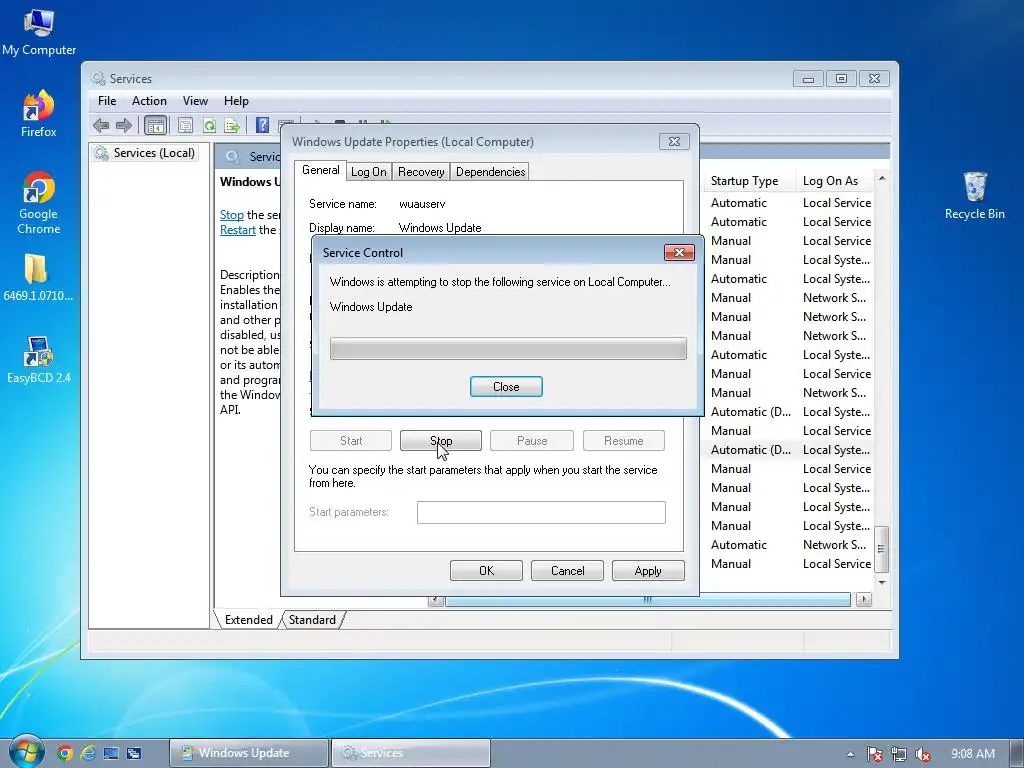This screenshot has height=768, width=1024.
Task: Click the muted volume tray icon
Action: 923,754
